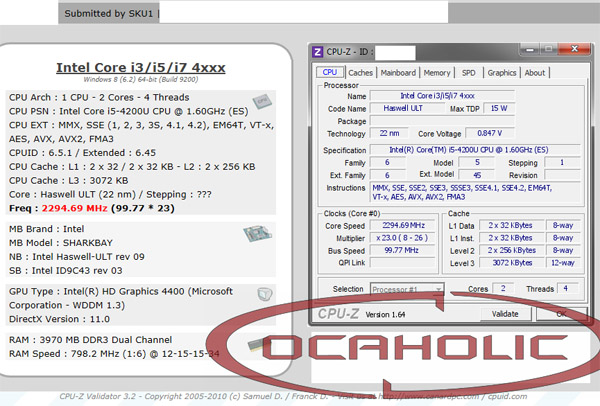
Task: Click the Windows 8 64-bit build subtitle
Action: (141, 80)
